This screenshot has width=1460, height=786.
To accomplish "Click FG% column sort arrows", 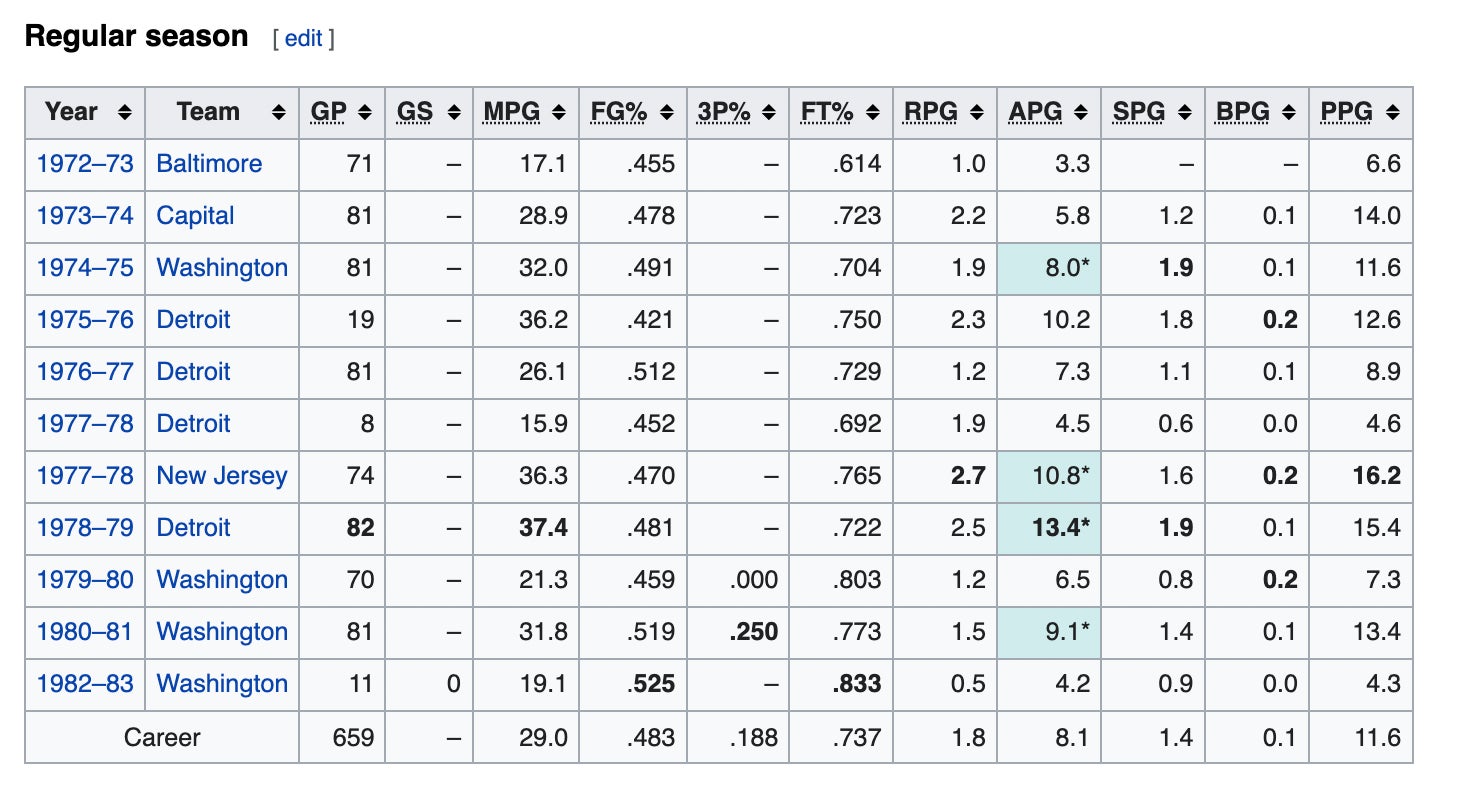I will [666, 113].
